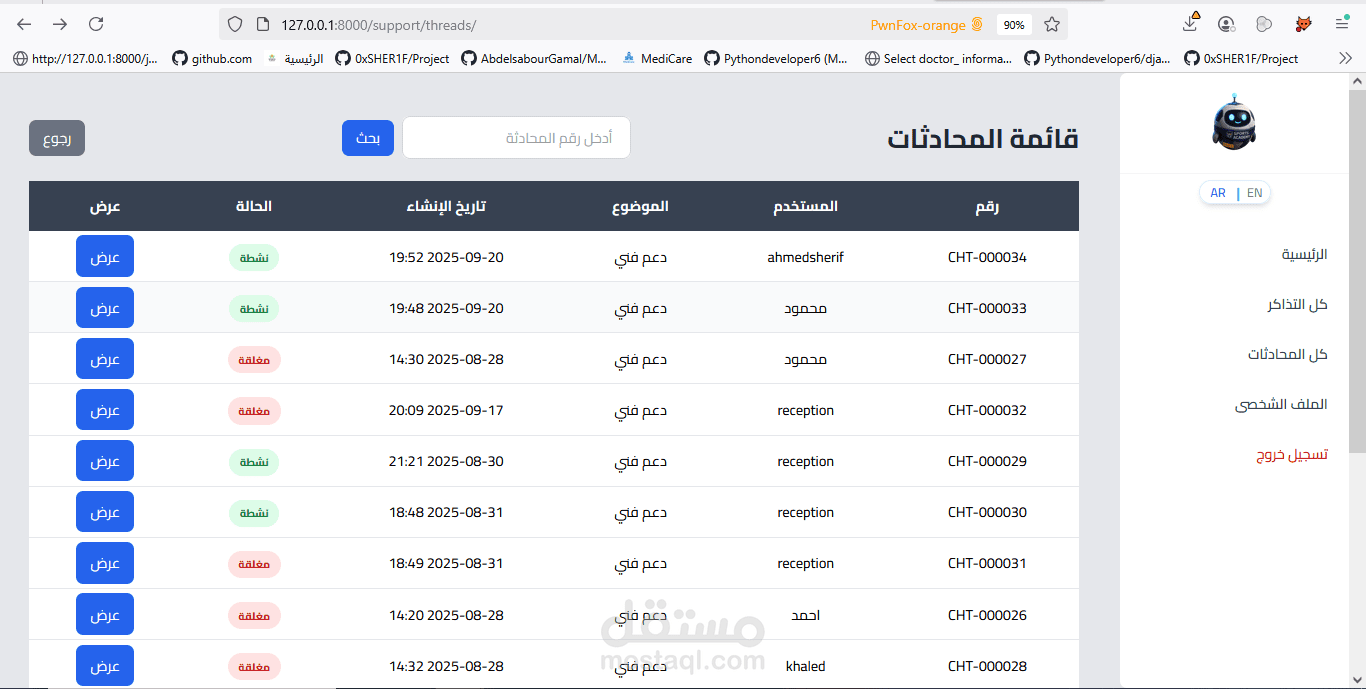Show more bookmarks with the chevron
The image size is (1366, 689).
coord(1345,59)
